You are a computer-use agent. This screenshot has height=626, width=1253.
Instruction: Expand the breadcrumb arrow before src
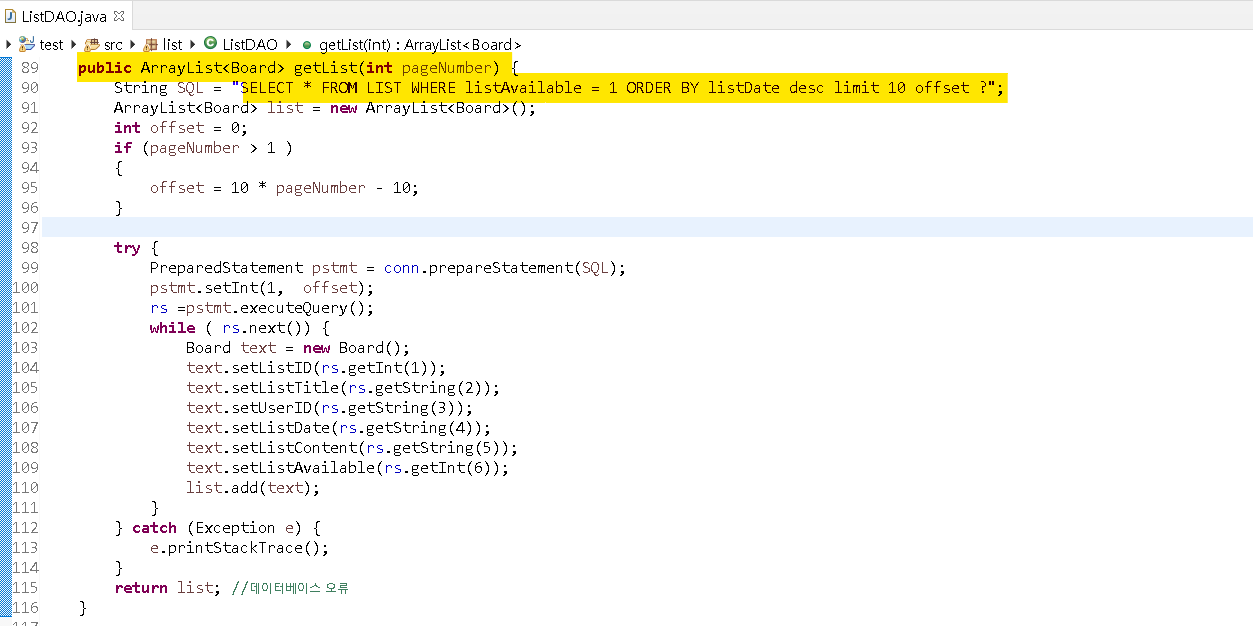point(74,44)
